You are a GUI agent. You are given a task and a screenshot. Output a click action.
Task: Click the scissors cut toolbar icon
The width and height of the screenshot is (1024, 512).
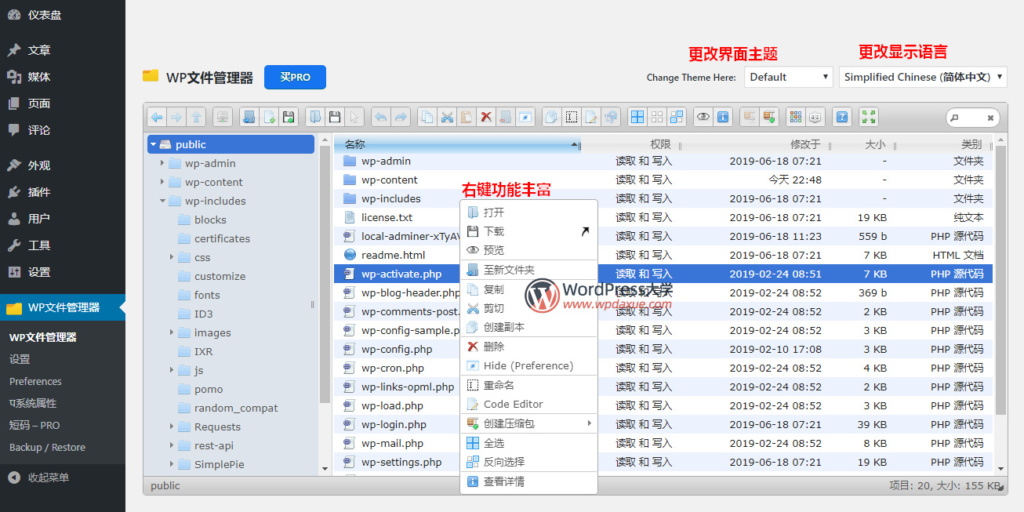pos(446,117)
